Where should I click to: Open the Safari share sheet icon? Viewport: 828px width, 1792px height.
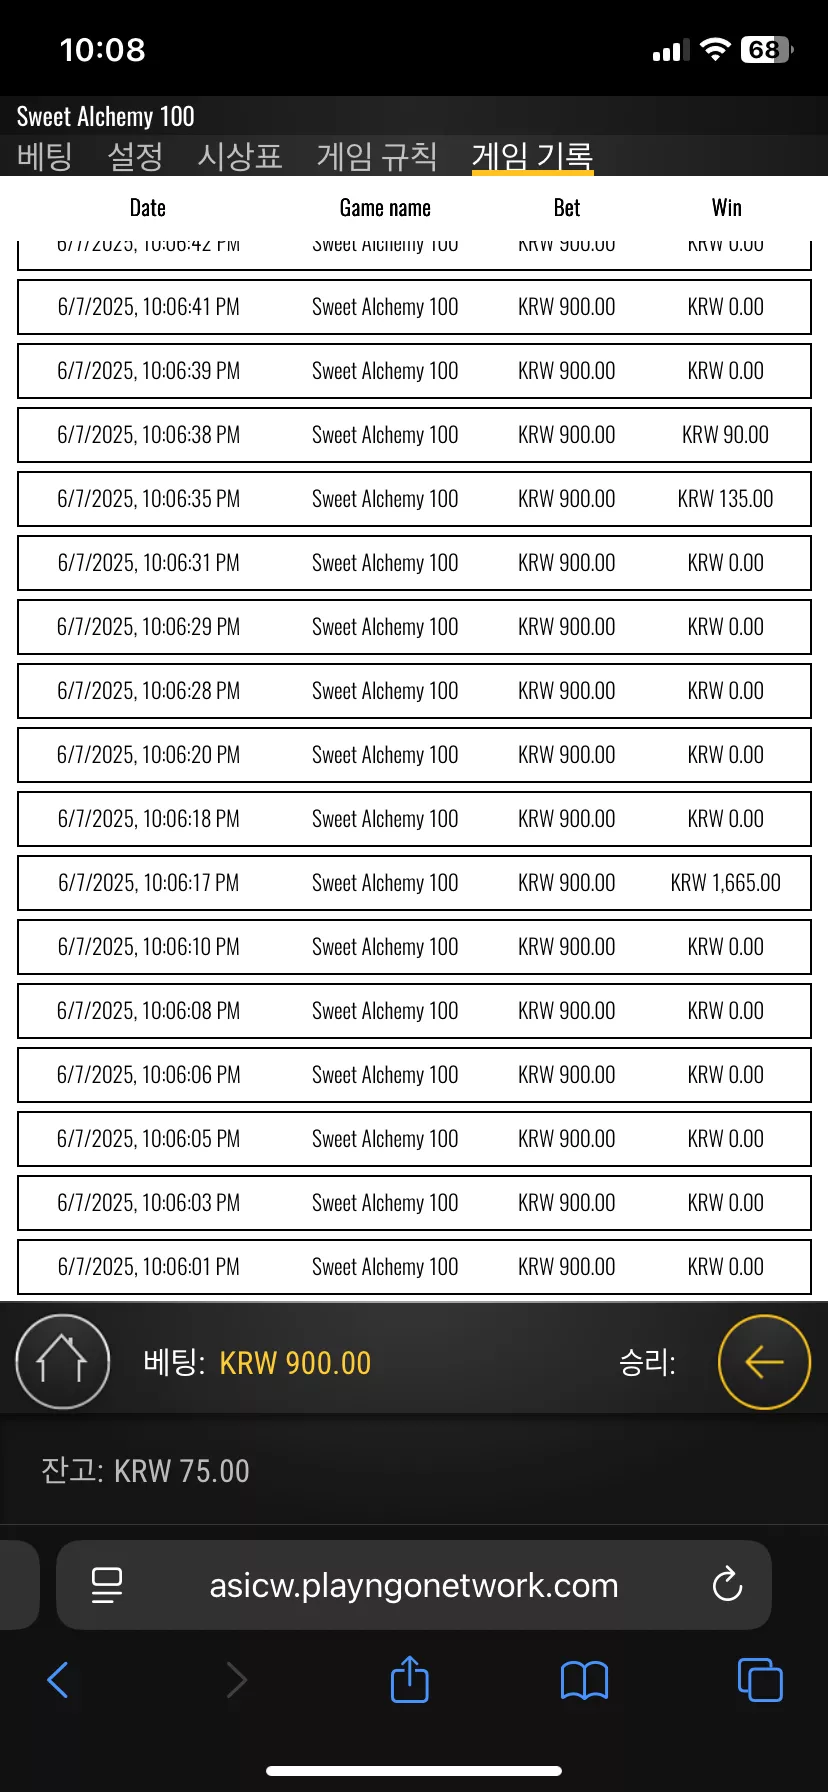coord(409,1679)
